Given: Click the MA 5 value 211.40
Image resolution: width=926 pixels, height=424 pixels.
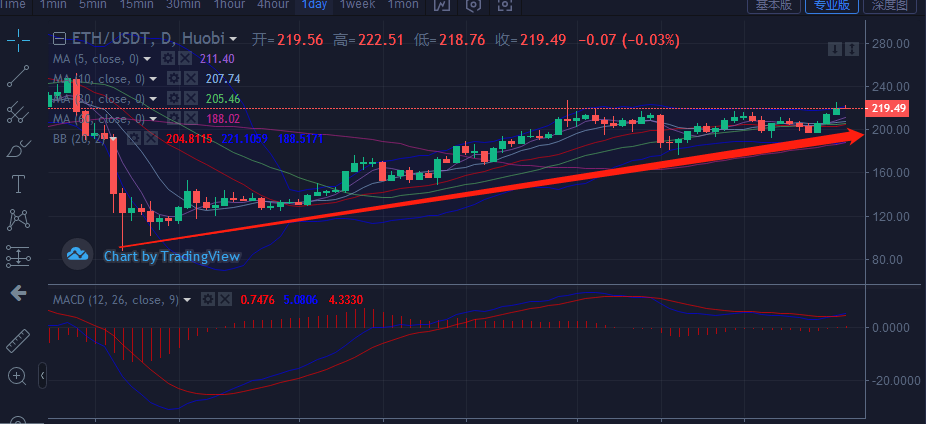Looking at the screenshot, I should [x=217, y=58].
